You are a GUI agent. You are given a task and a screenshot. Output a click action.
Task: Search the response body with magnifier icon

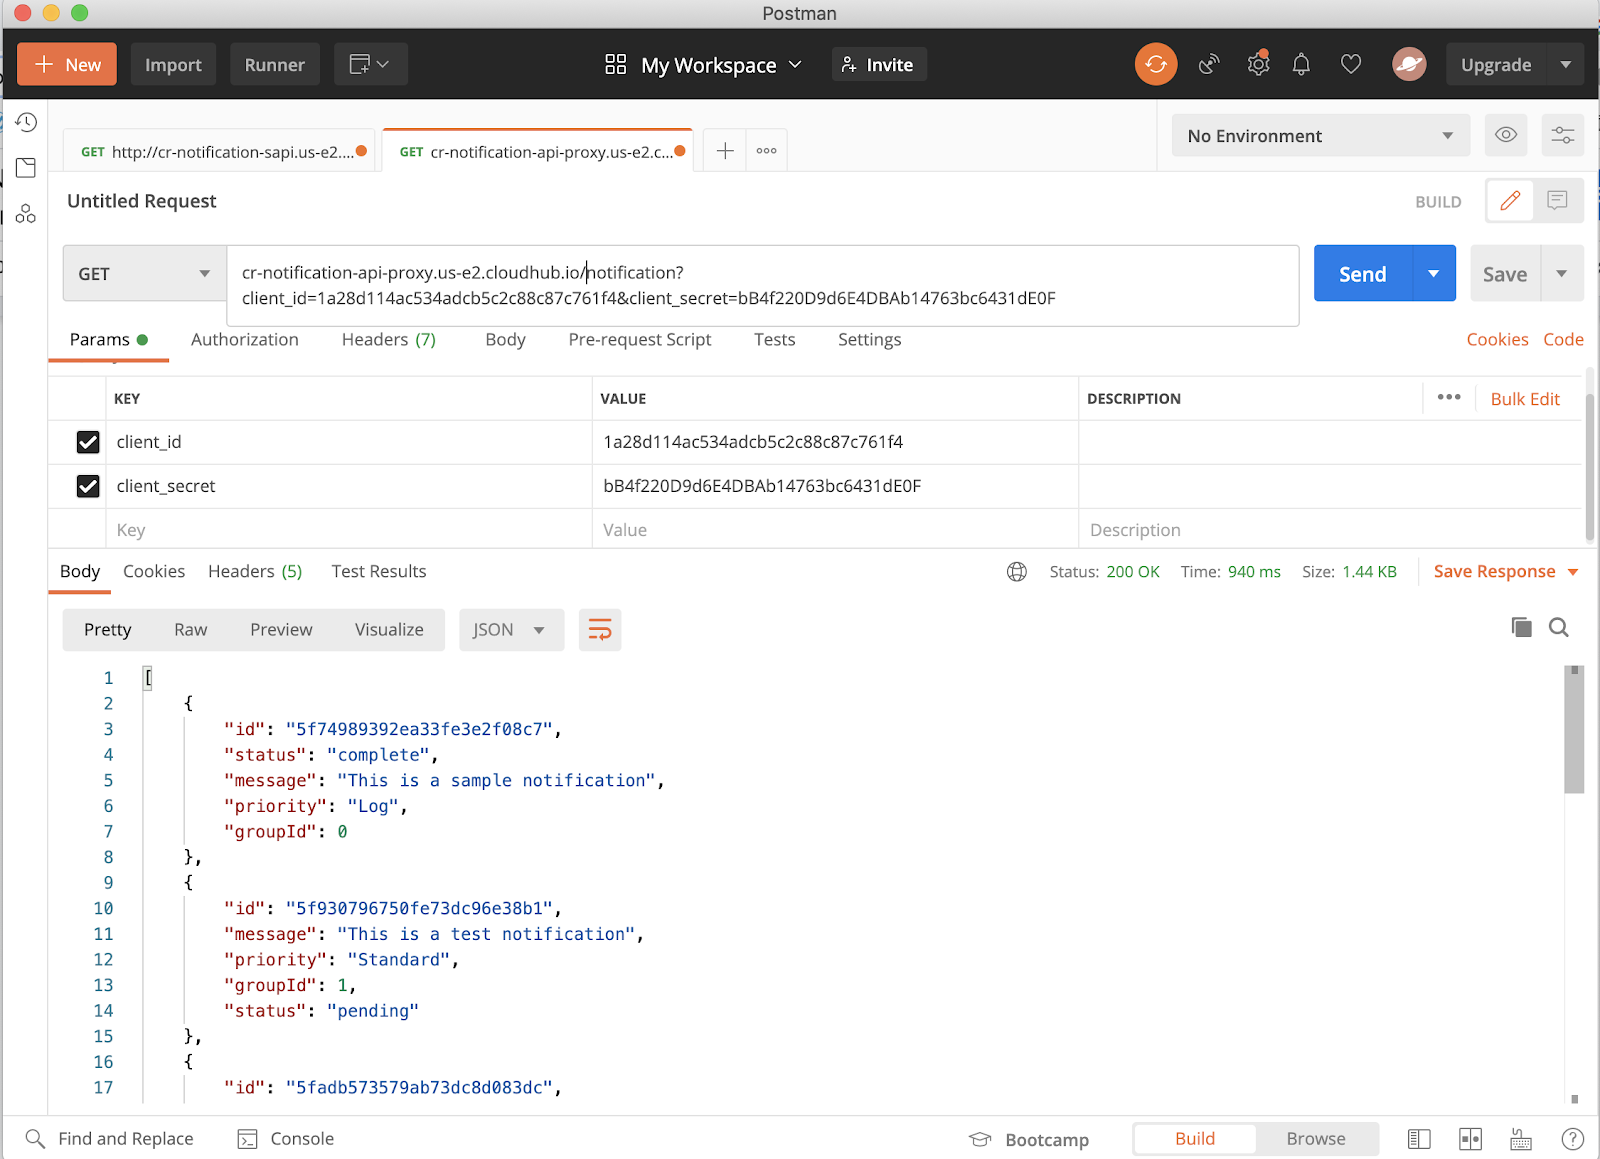[x=1558, y=627]
